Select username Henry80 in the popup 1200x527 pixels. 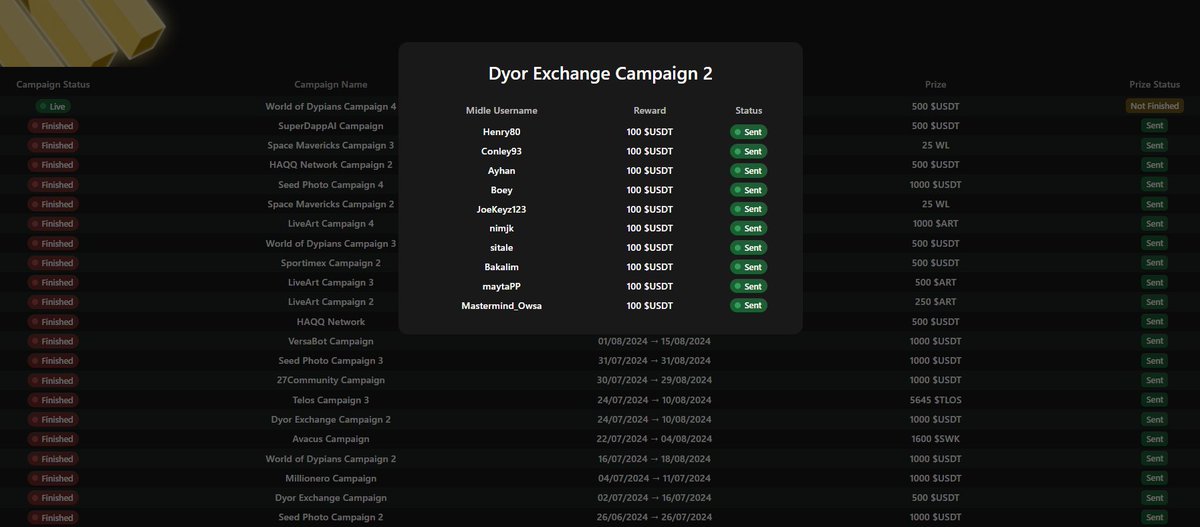tap(502, 132)
